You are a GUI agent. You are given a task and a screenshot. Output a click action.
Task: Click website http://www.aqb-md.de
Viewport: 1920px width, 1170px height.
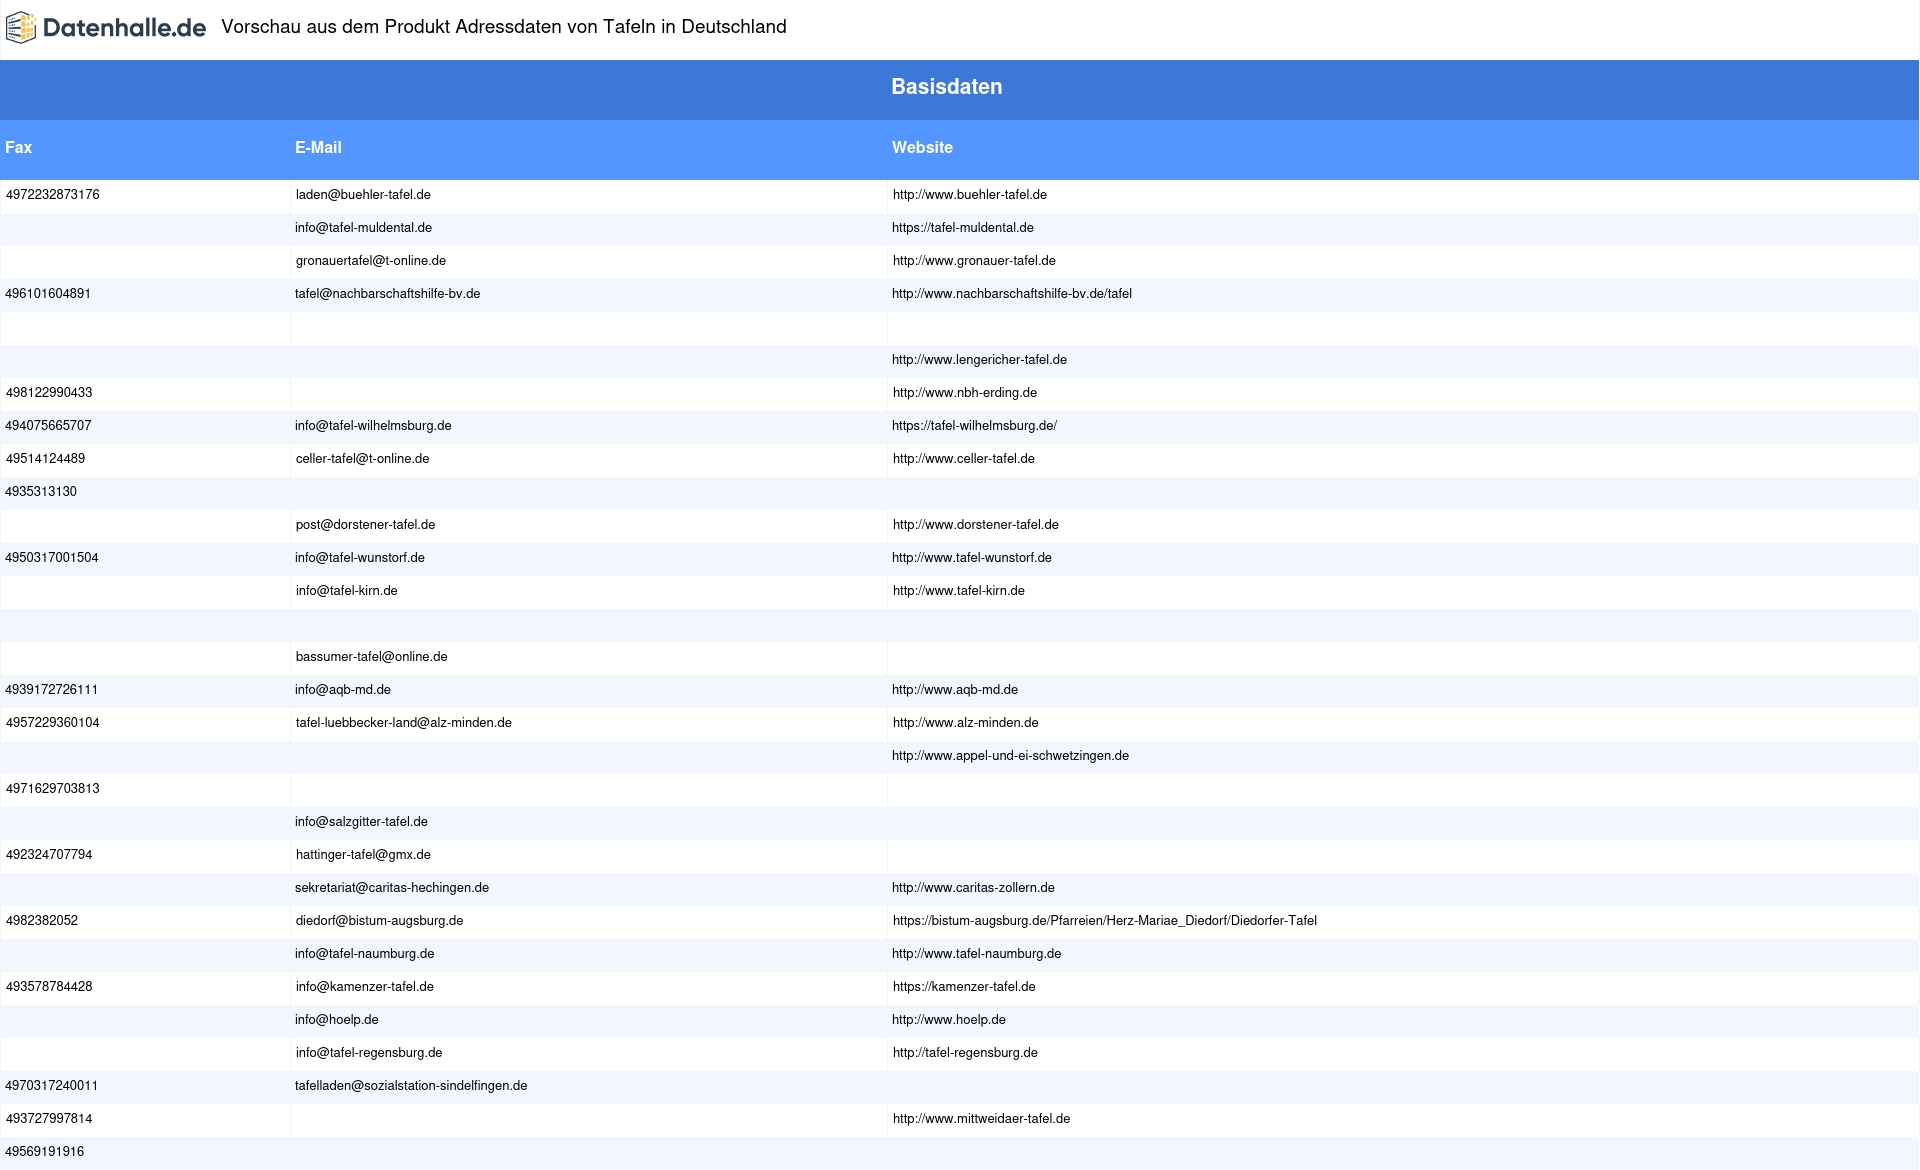click(955, 690)
